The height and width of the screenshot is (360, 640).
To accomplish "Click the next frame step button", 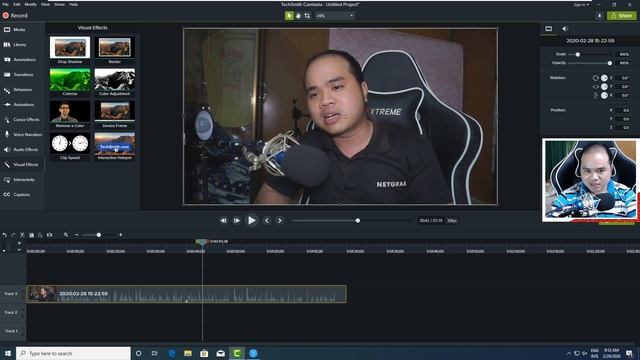I will [237, 220].
